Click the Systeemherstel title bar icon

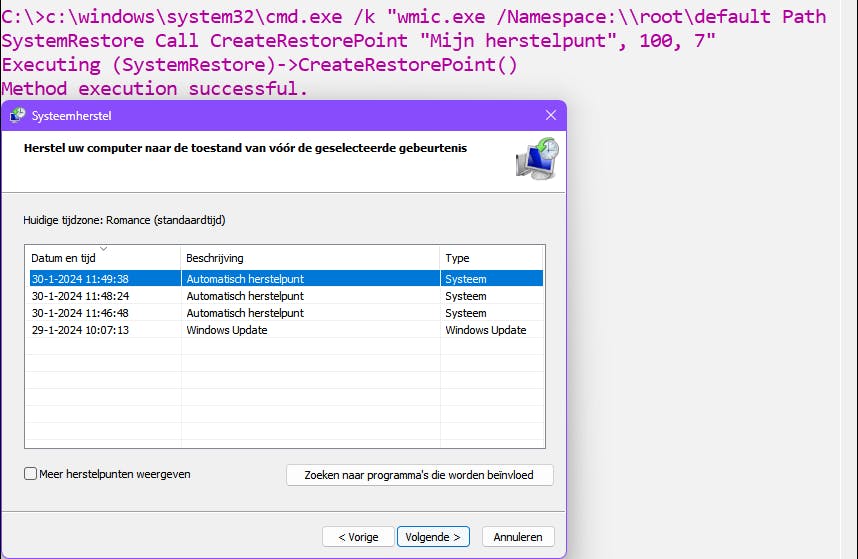tap(17, 116)
